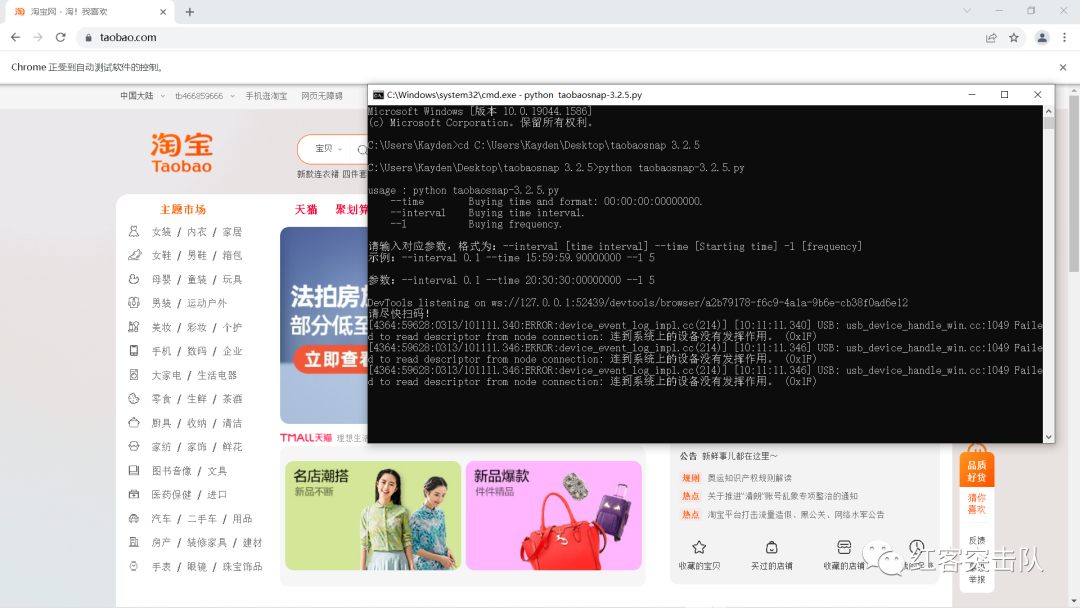
Task: Share this page icon in address bar
Action: [x=991, y=37]
